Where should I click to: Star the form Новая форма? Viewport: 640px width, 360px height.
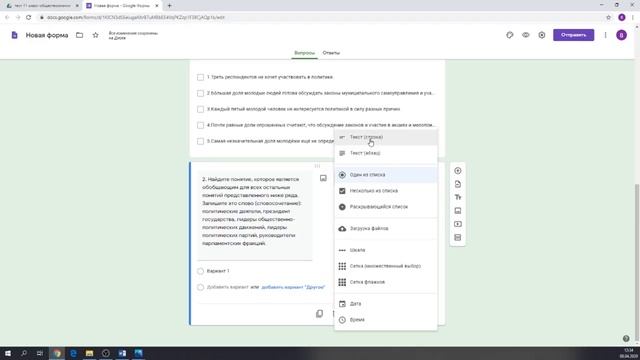click(x=96, y=35)
